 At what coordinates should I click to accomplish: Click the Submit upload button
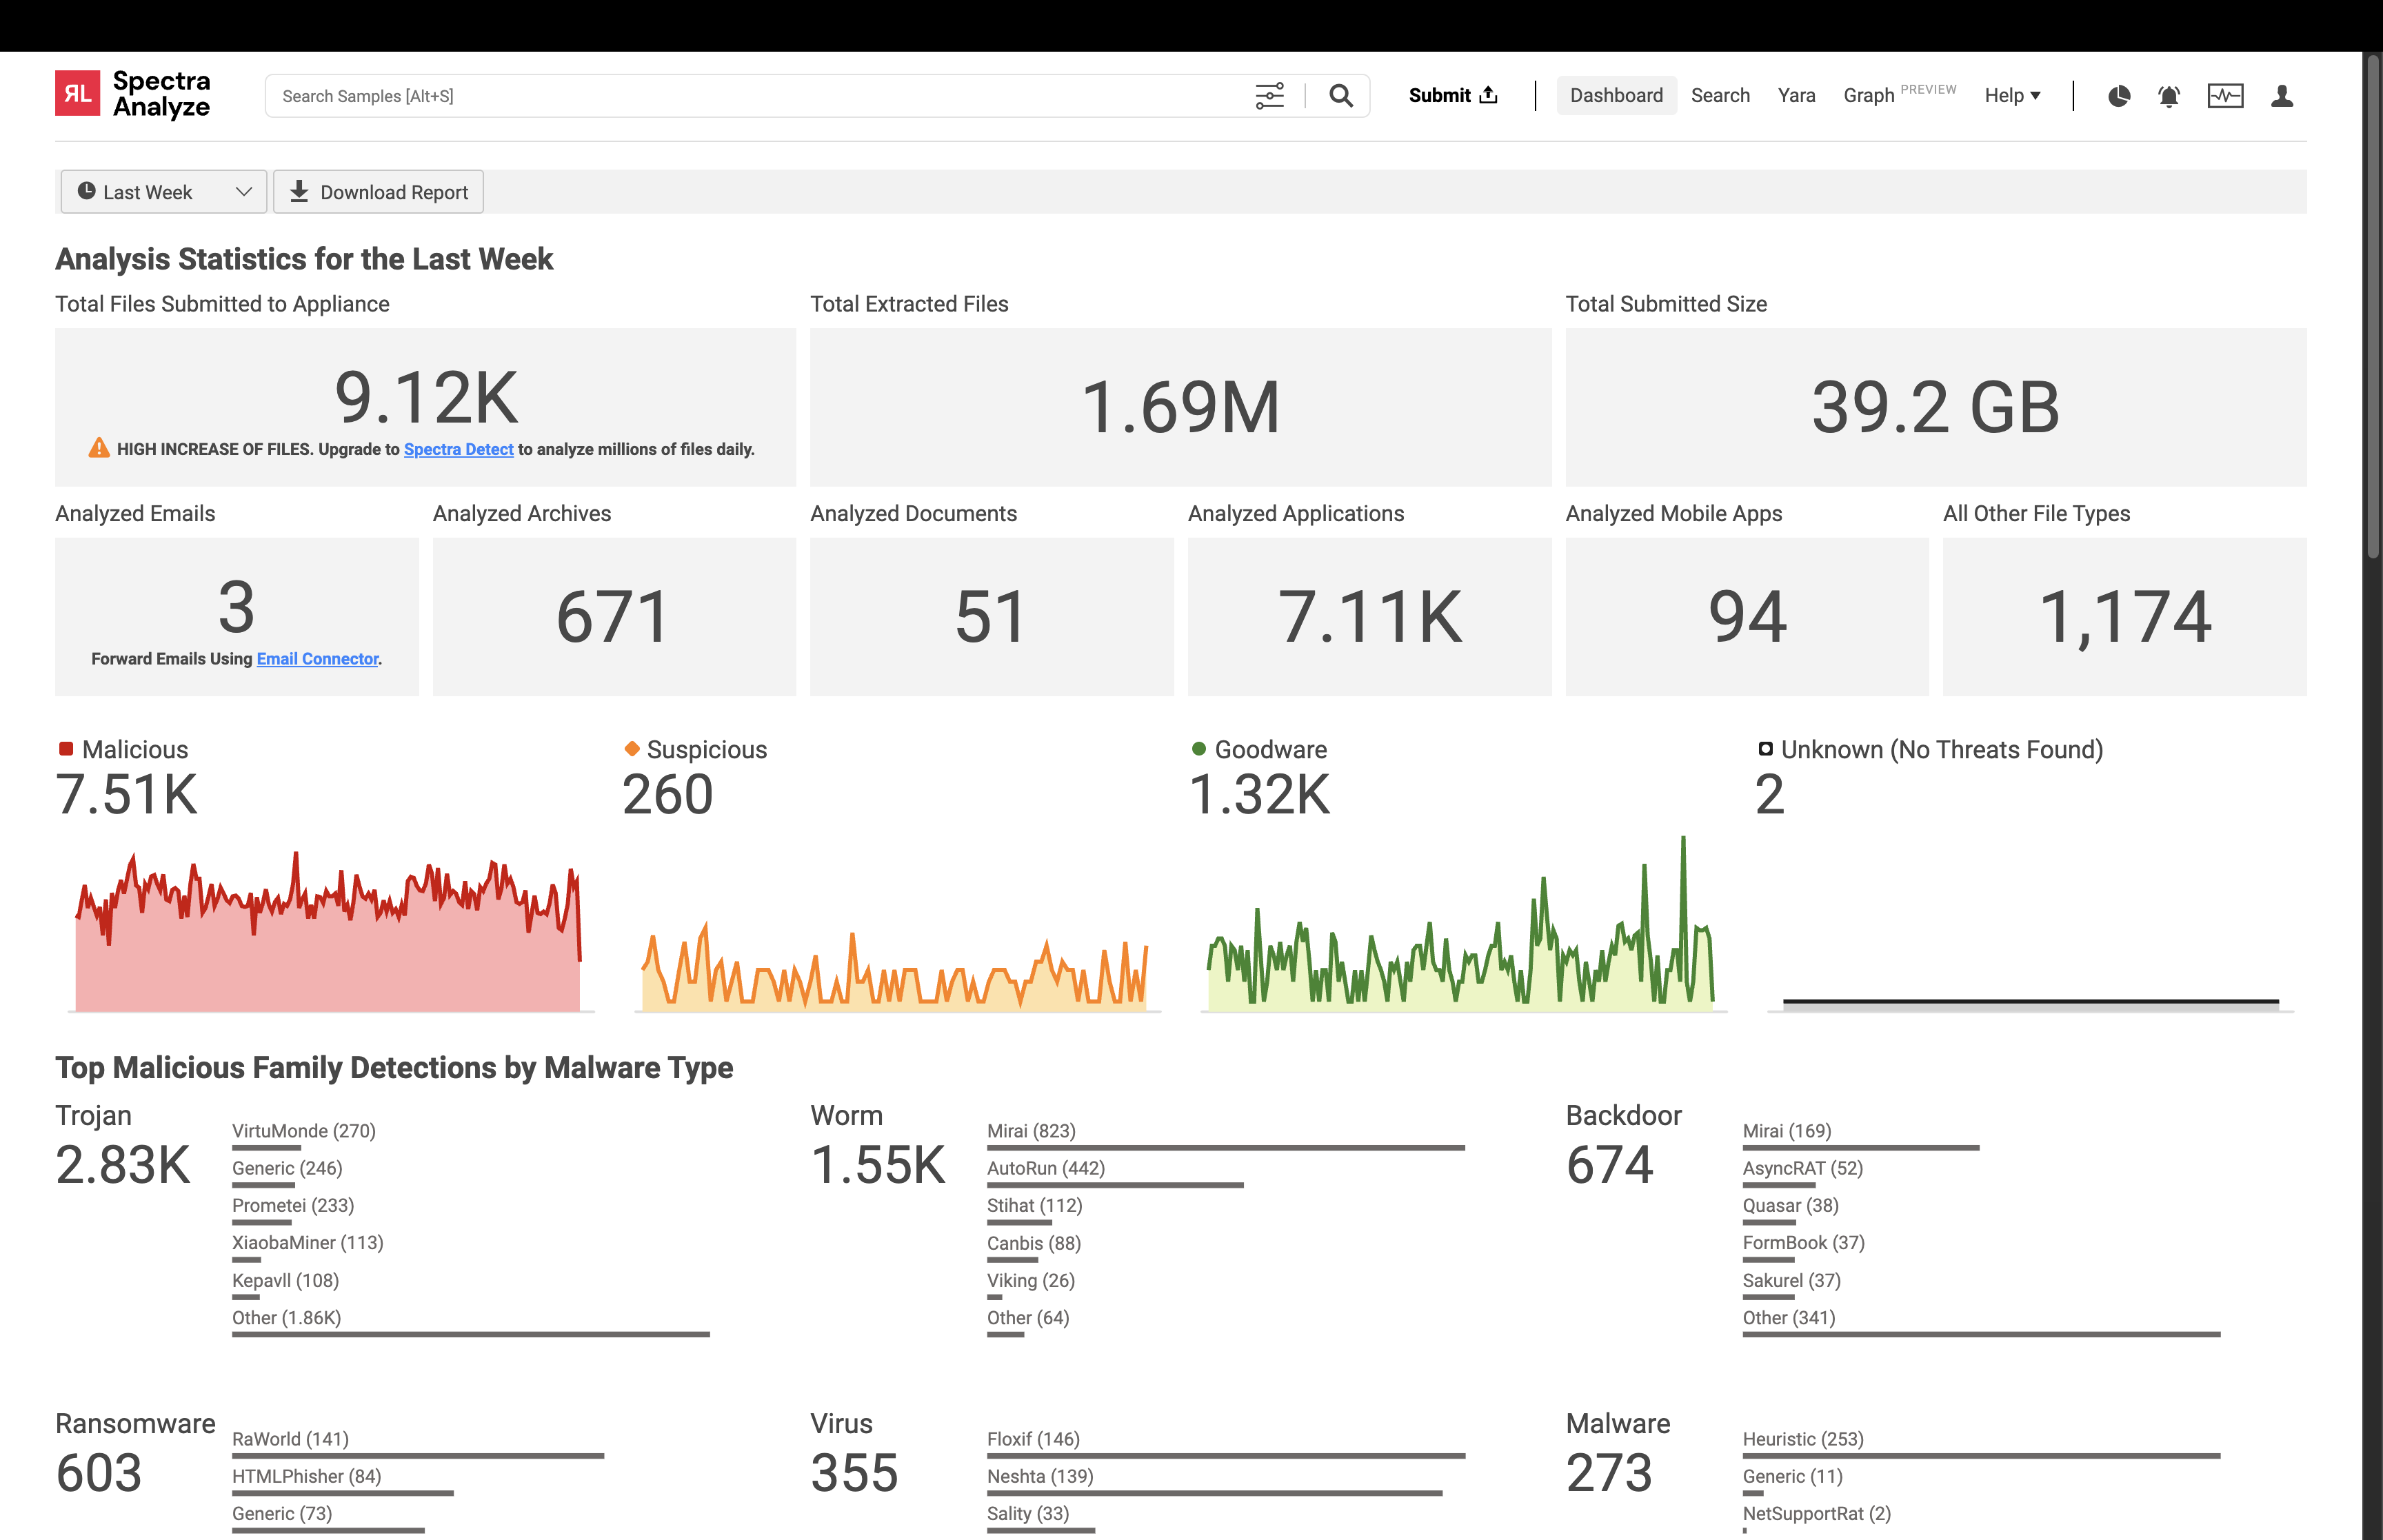click(1452, 96)
